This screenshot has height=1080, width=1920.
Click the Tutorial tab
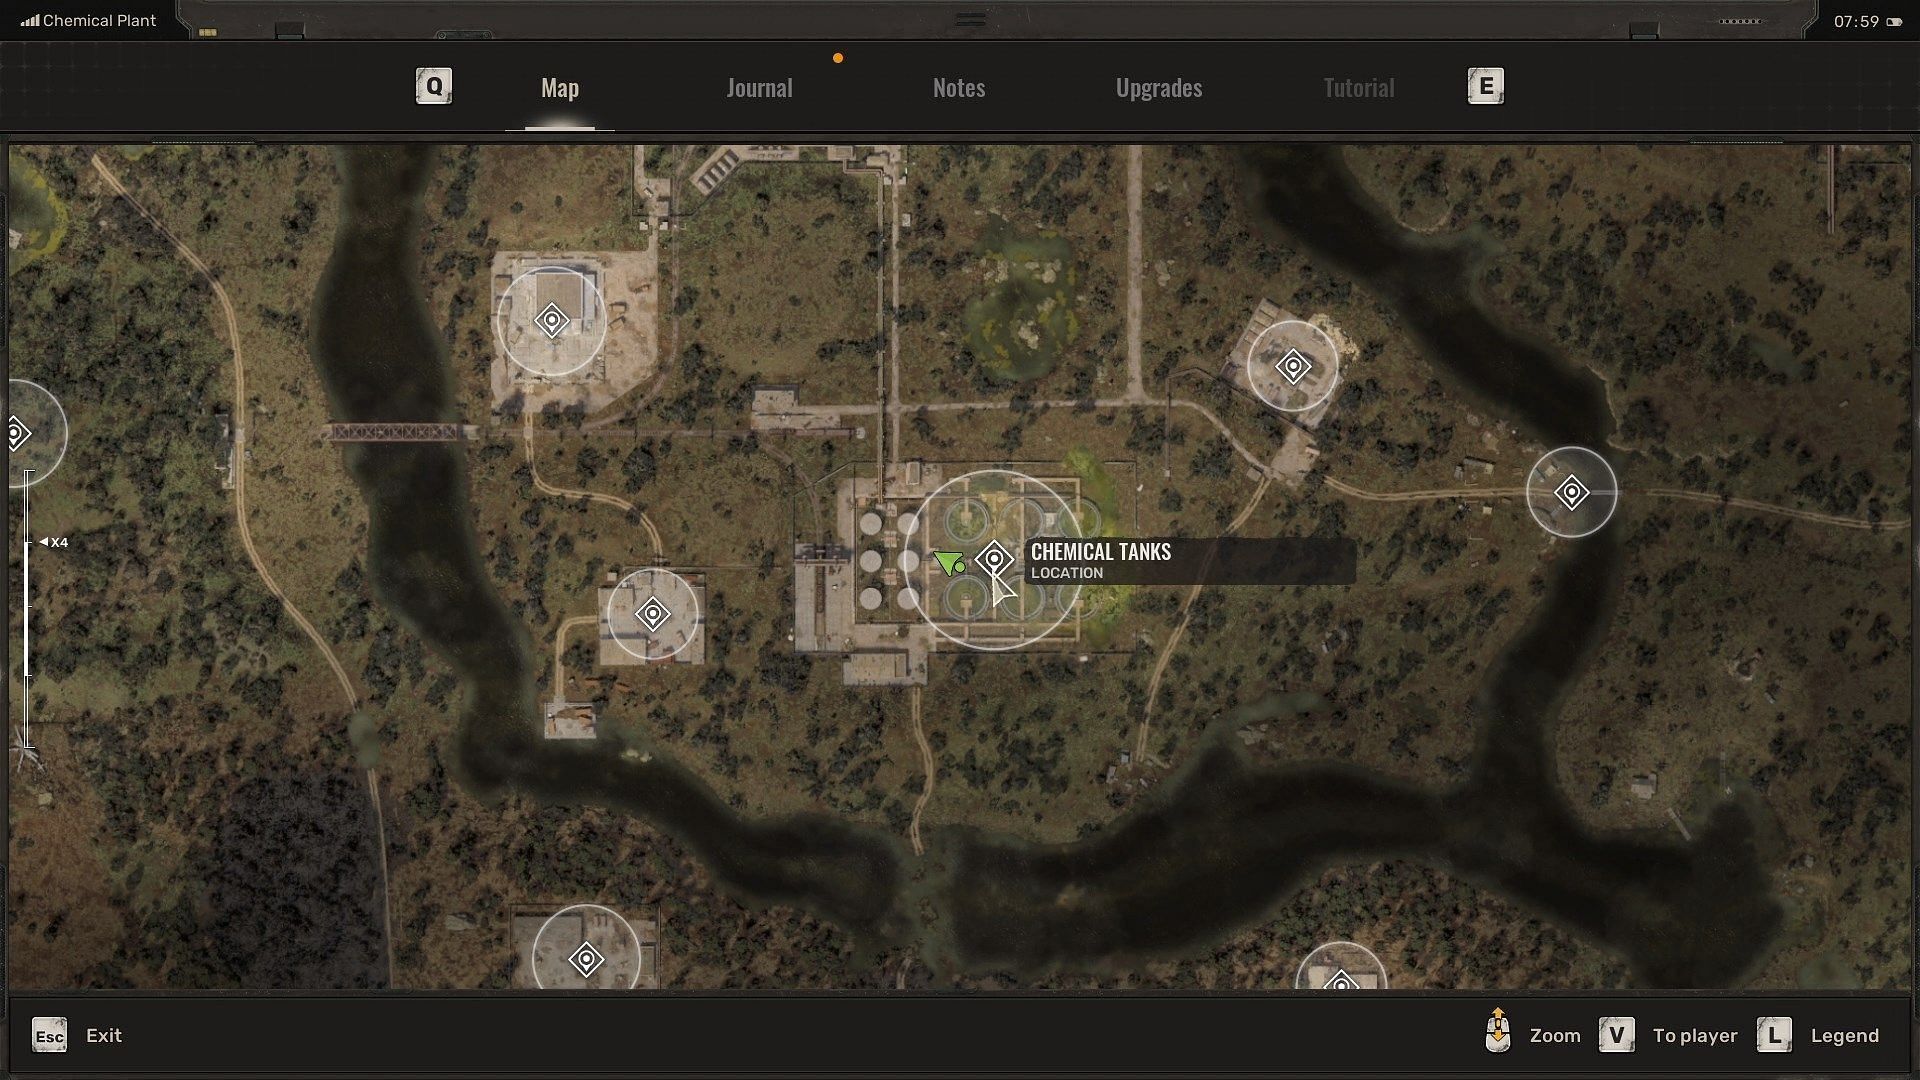(x=1357, y=86)
